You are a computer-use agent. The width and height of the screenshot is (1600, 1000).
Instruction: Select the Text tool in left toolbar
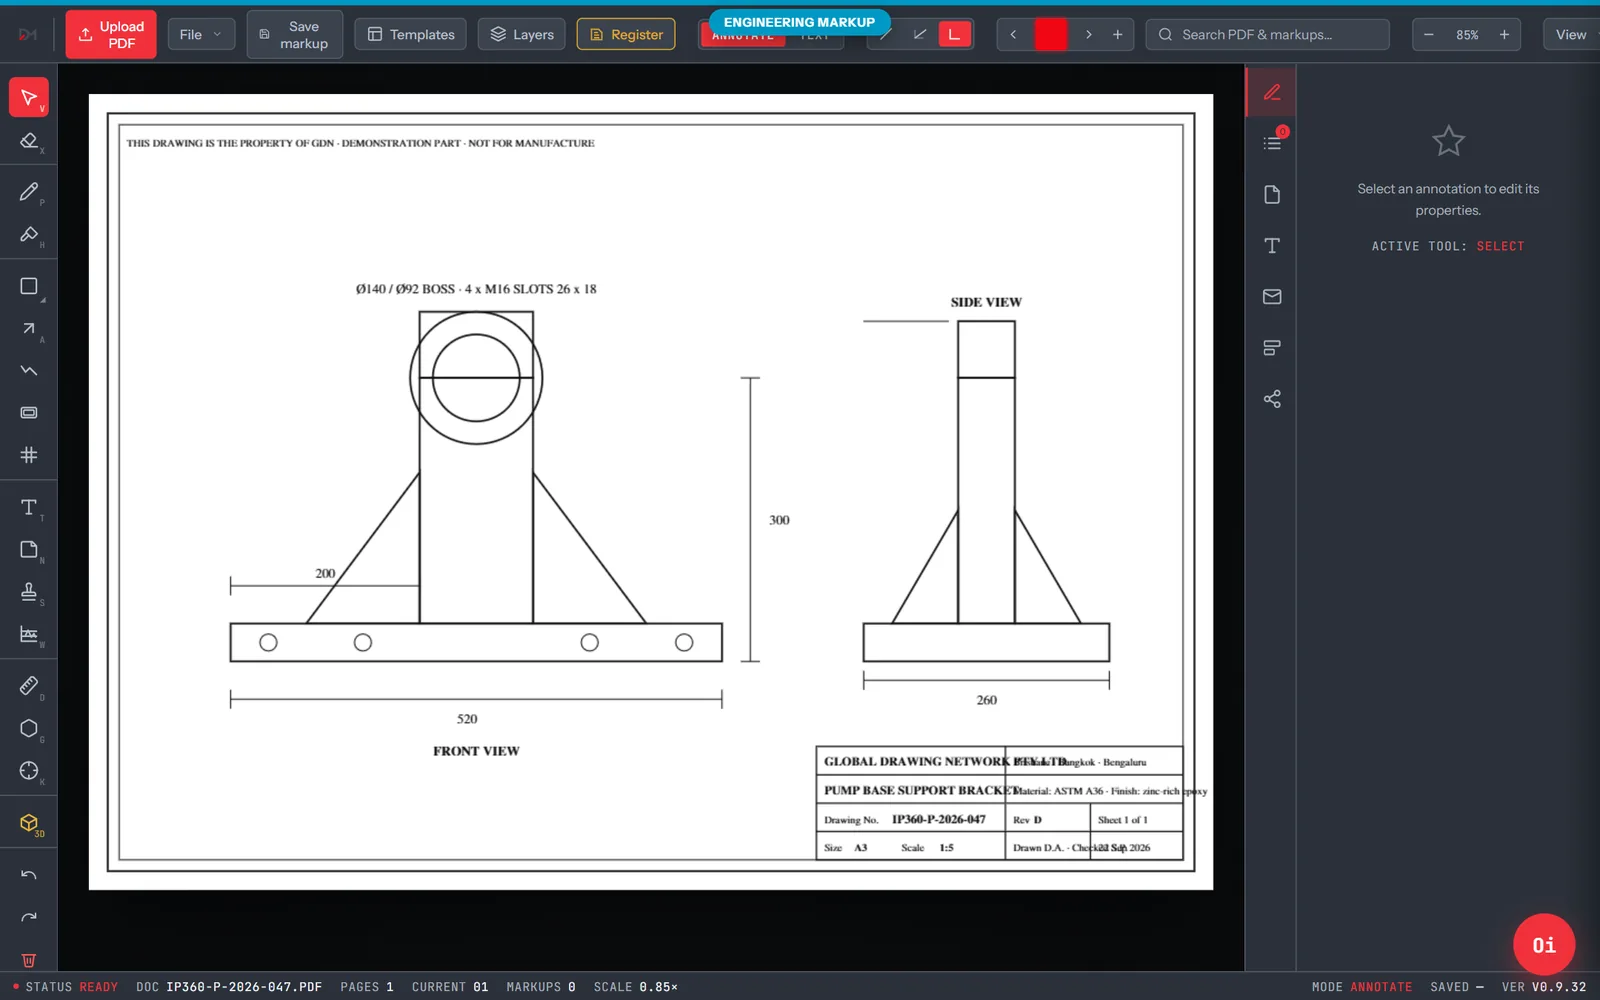point(29,507)
